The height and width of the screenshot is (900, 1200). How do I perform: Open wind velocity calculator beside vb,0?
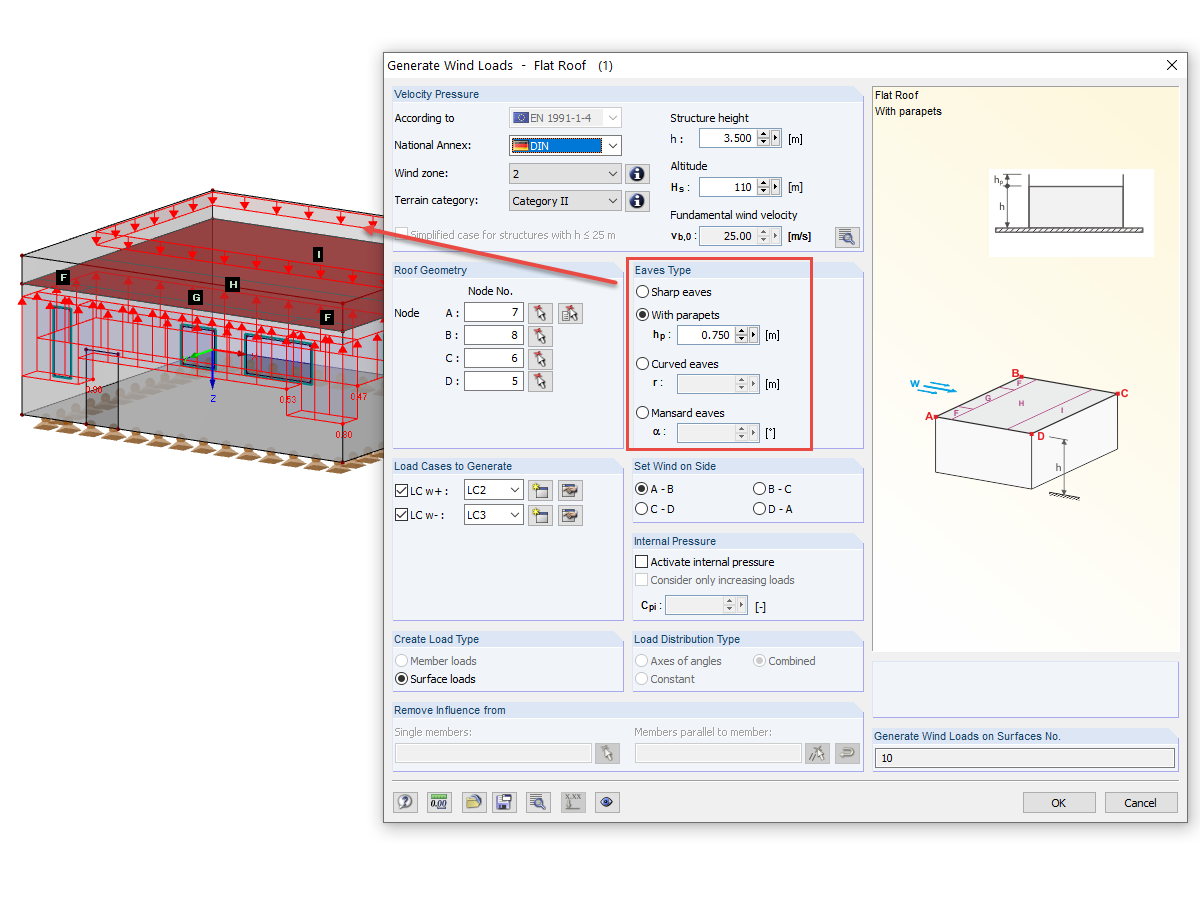pyautogui.click(x=847, y=237)
